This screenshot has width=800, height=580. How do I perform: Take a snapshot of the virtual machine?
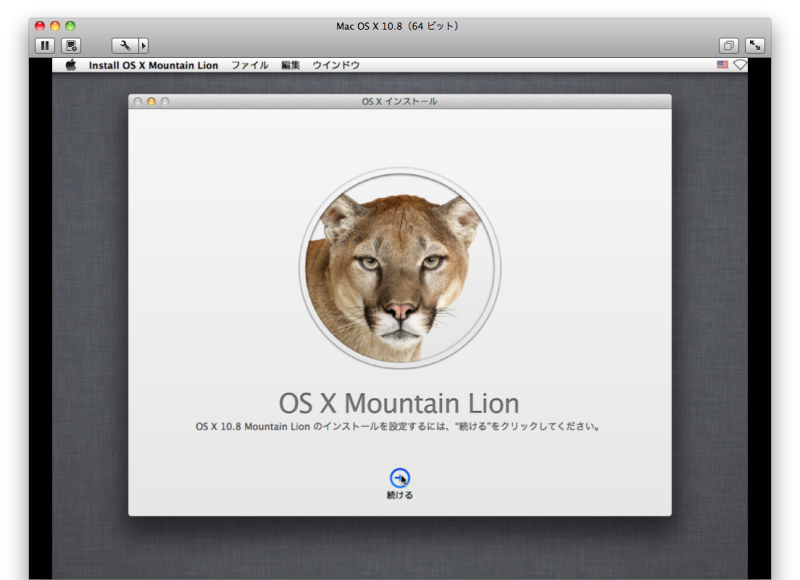click(71, 46)
